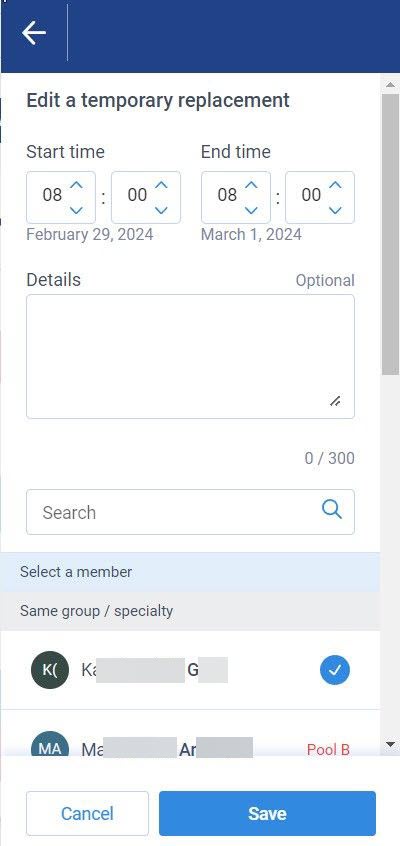The height and width of the screenshot is (846, 400).
Task: Click the scrollbar down arrow
Action: point(391,745)
